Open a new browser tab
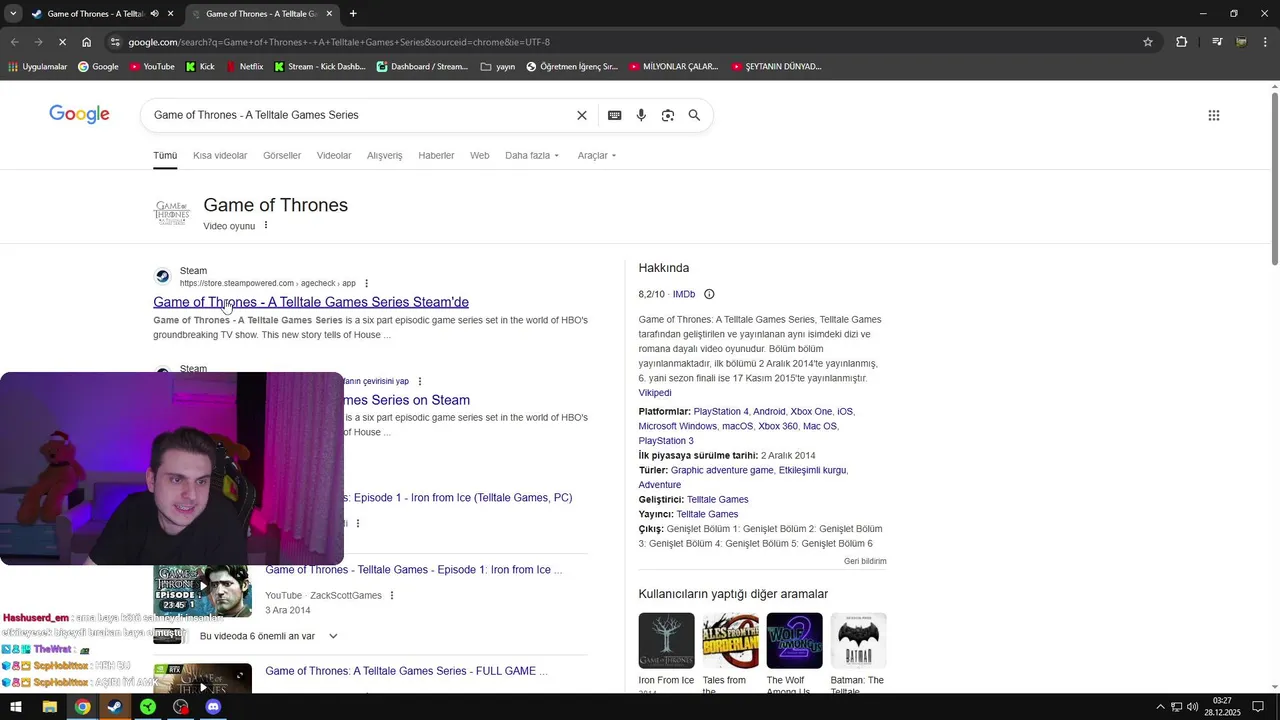 (353, 14)
